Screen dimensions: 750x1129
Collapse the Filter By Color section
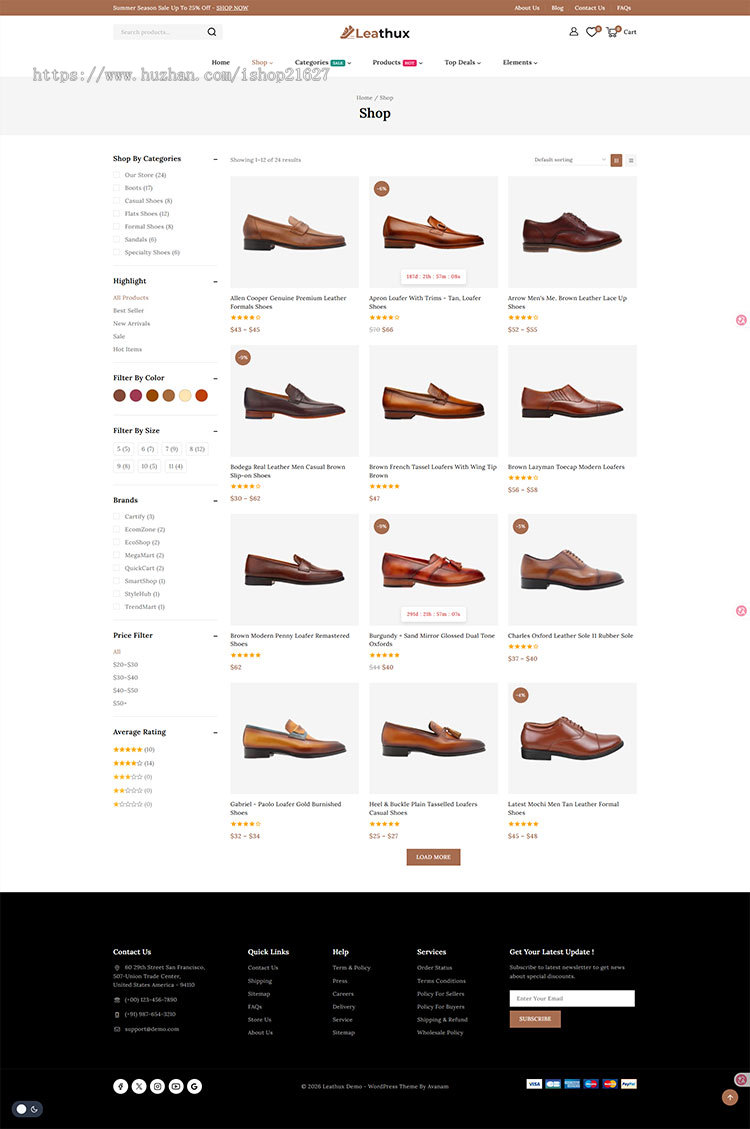tap(214, 378)
